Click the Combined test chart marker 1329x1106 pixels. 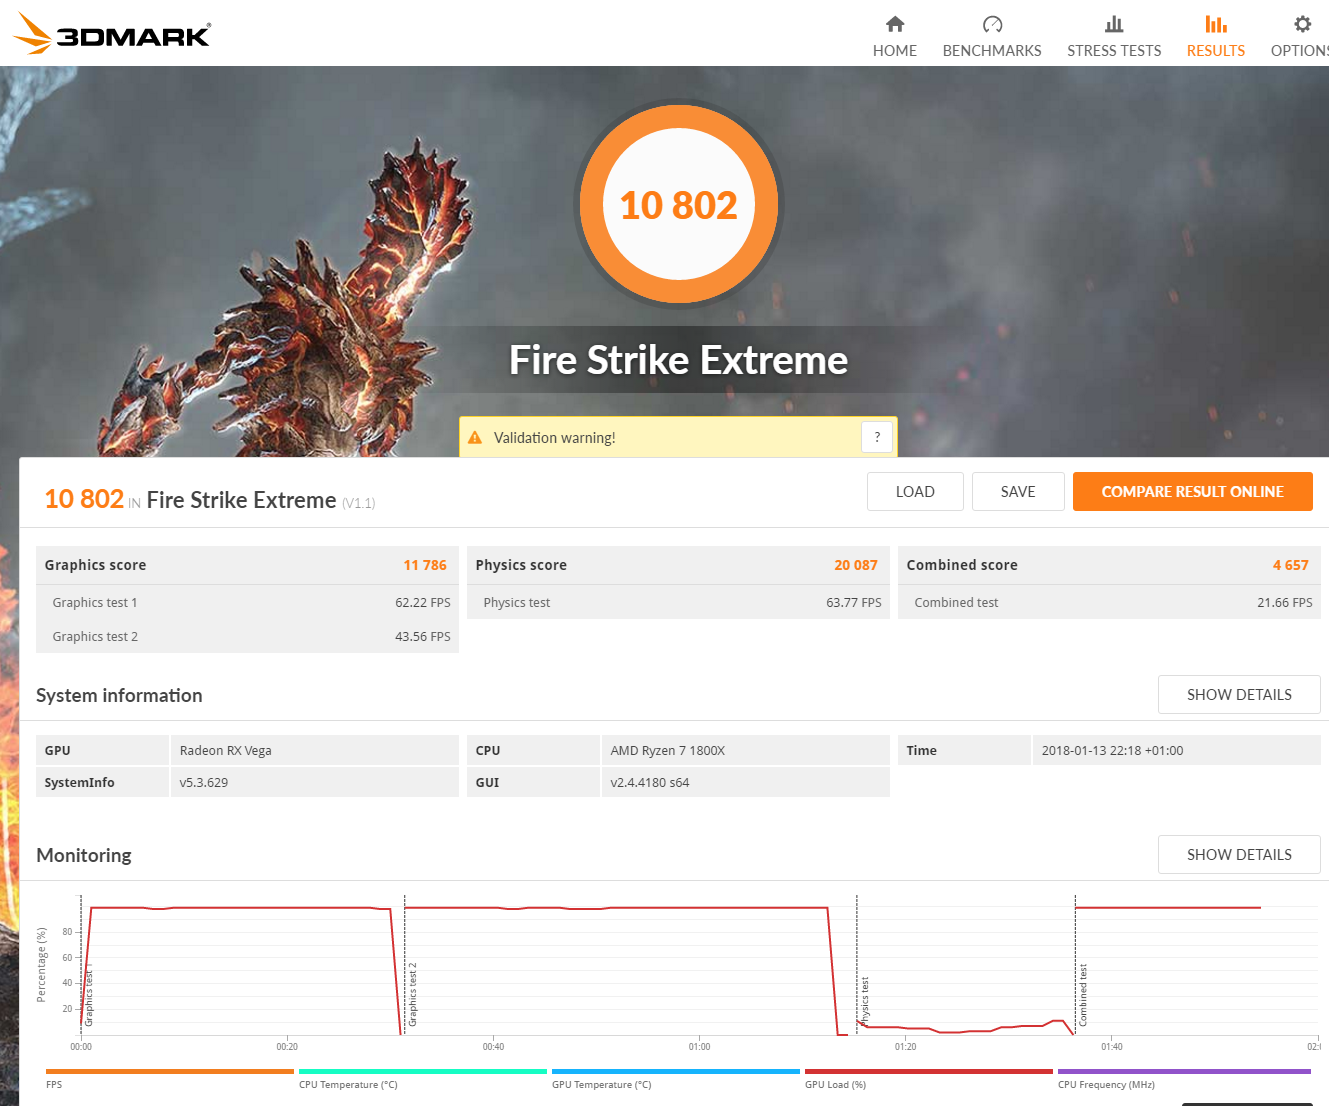[1082, 995]
